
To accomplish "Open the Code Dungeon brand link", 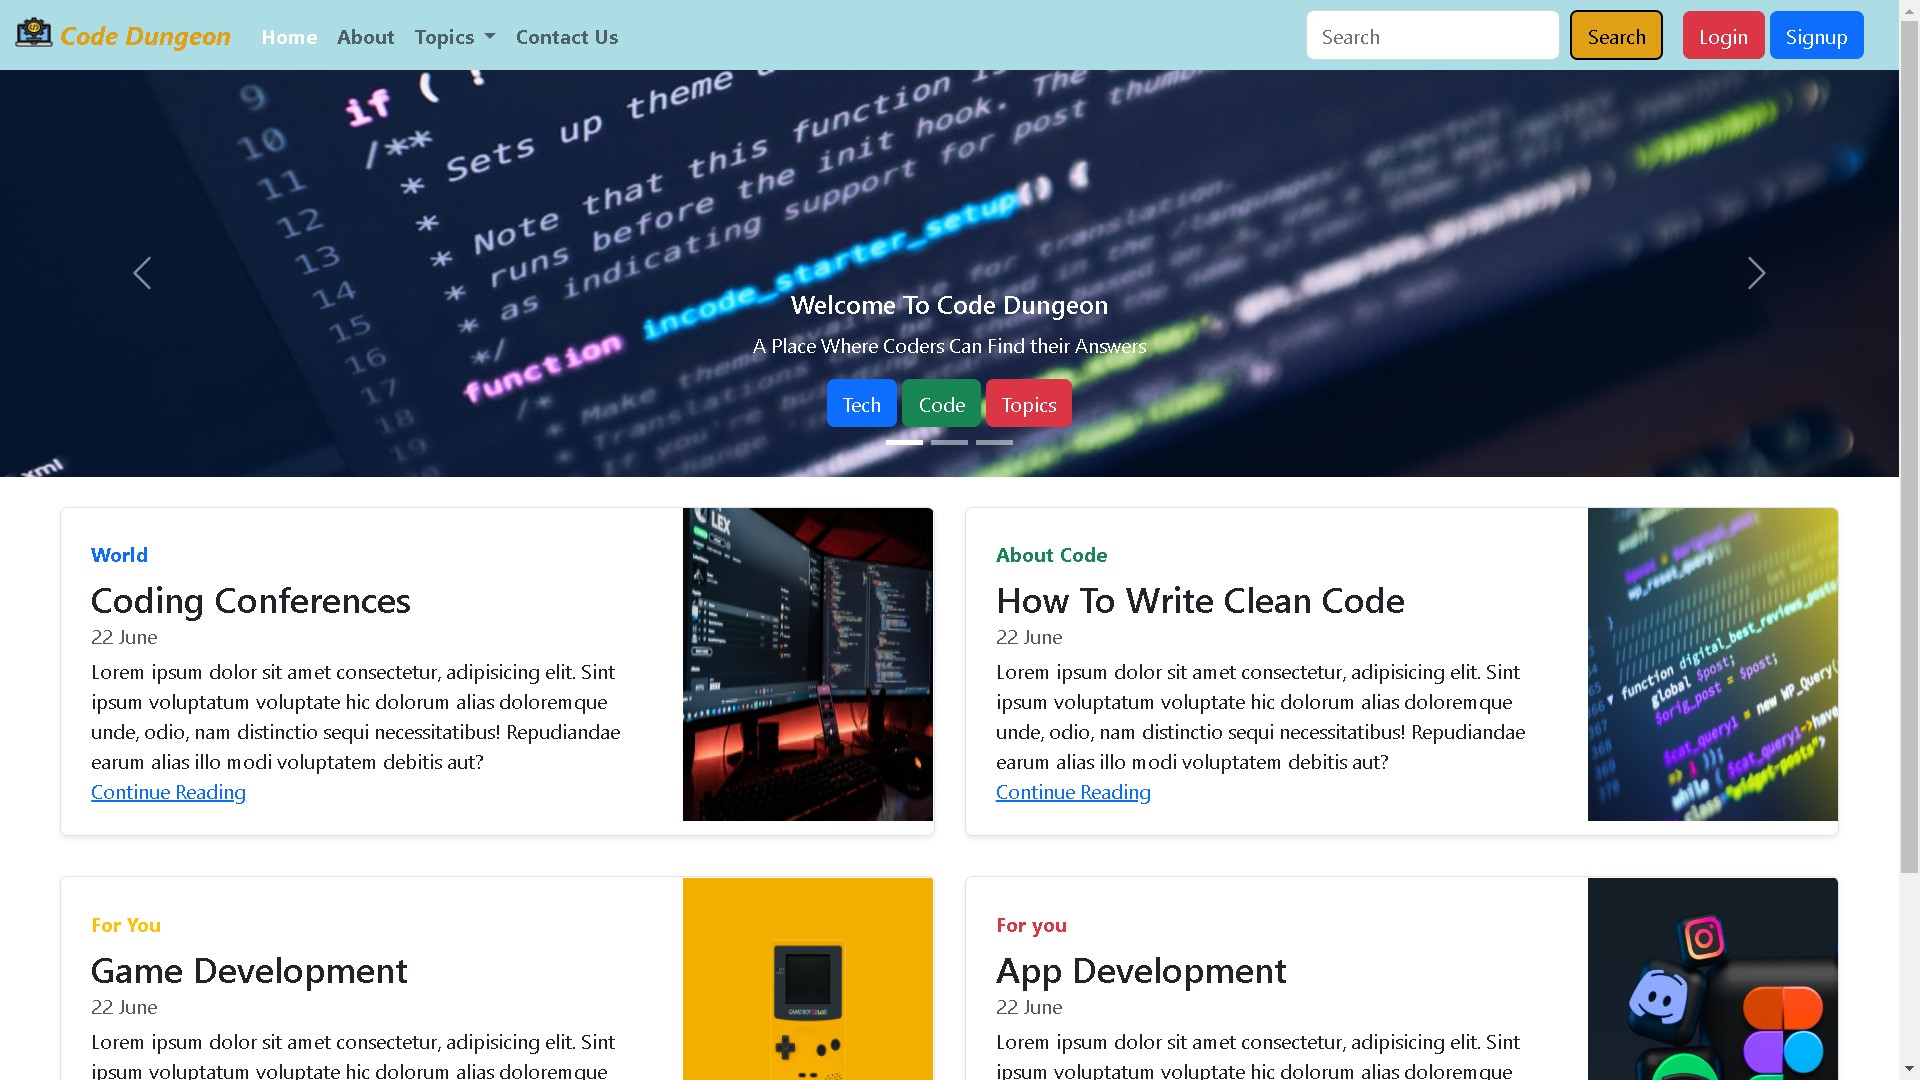I will click(x=123, y=35).
